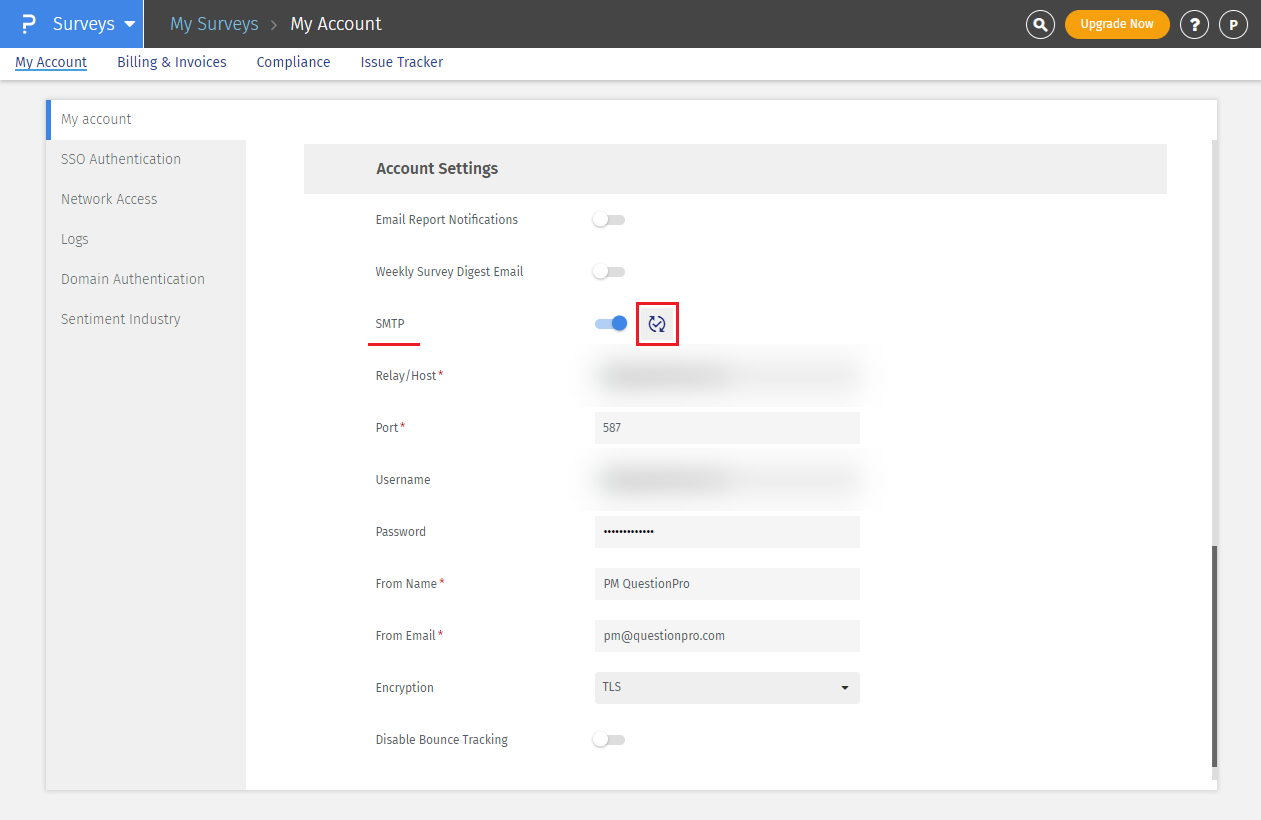This screenshot has height=820, width=1261.
Task: Disable the SMTP toggle switch
Action: 611,324
